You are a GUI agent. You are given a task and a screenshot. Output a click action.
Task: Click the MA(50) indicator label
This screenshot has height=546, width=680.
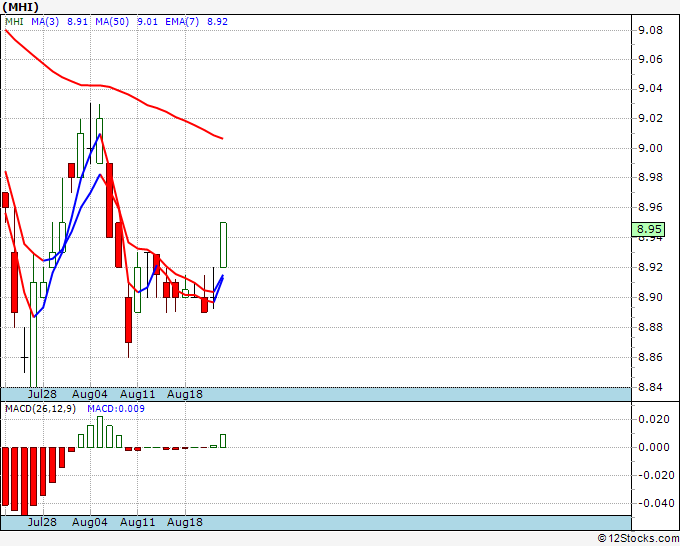pyautogui.click(x=112, y=22)
